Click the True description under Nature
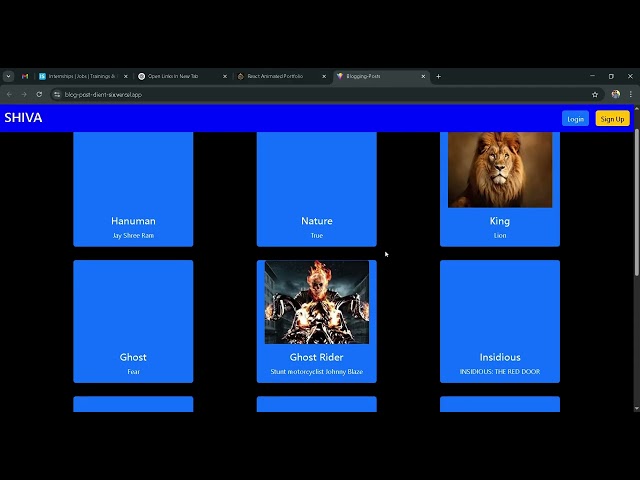This screenshot has height=480, width=640. pyautogui.click(x=317, y=236)
